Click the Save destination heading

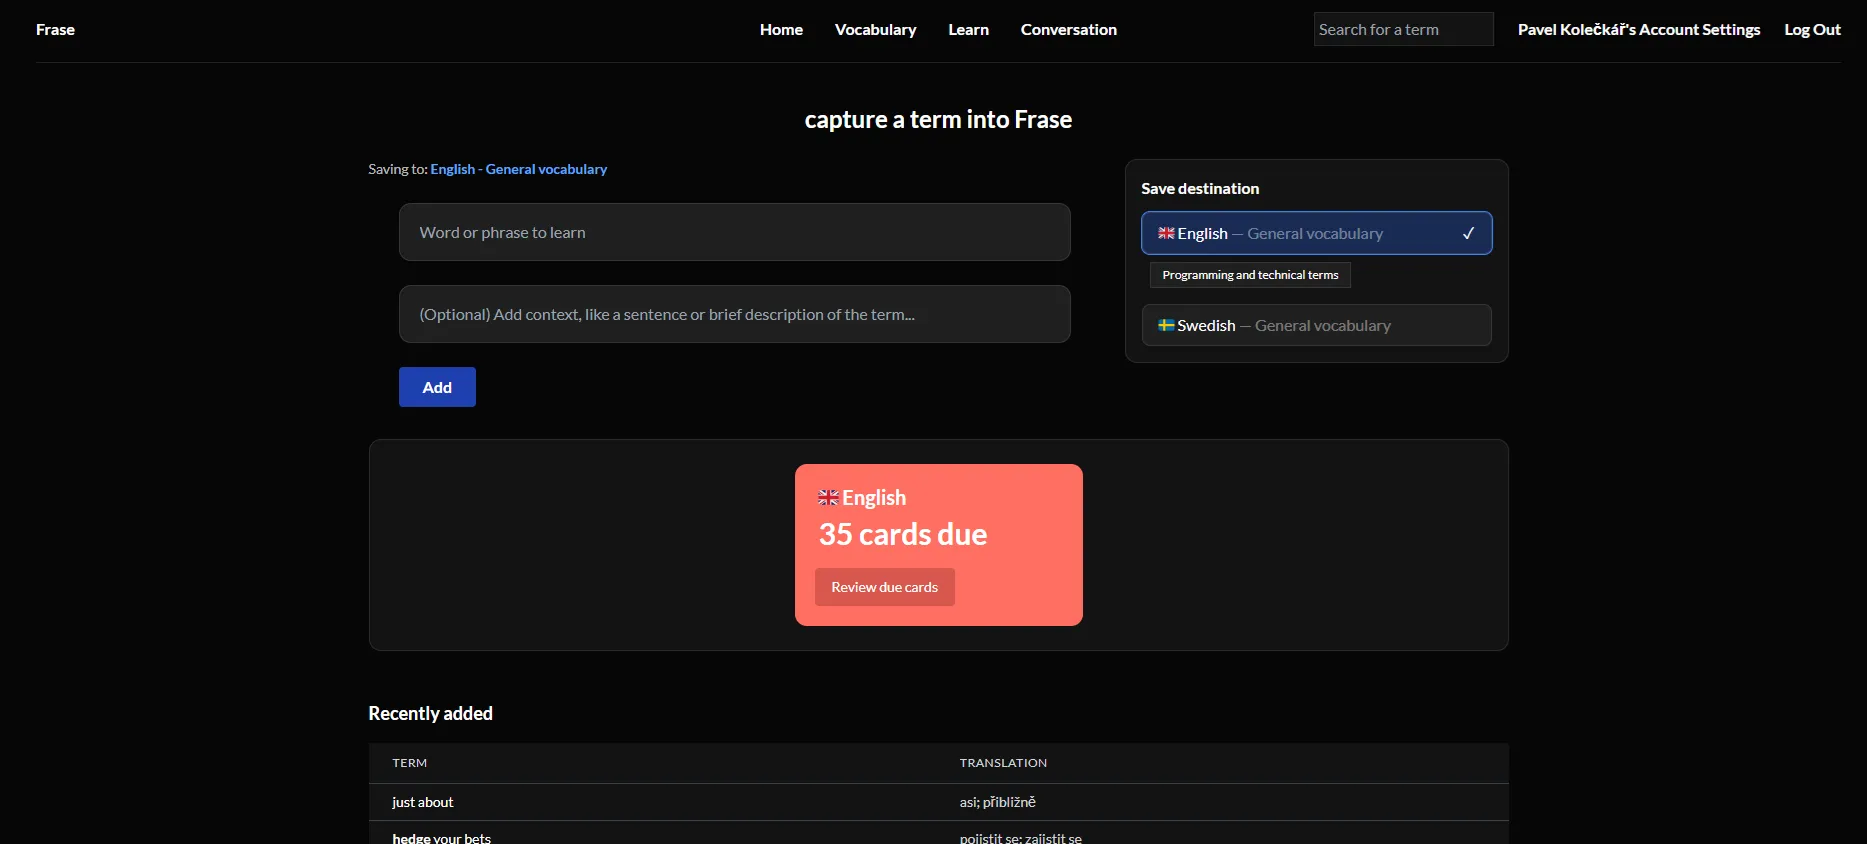click(1200, 188)
